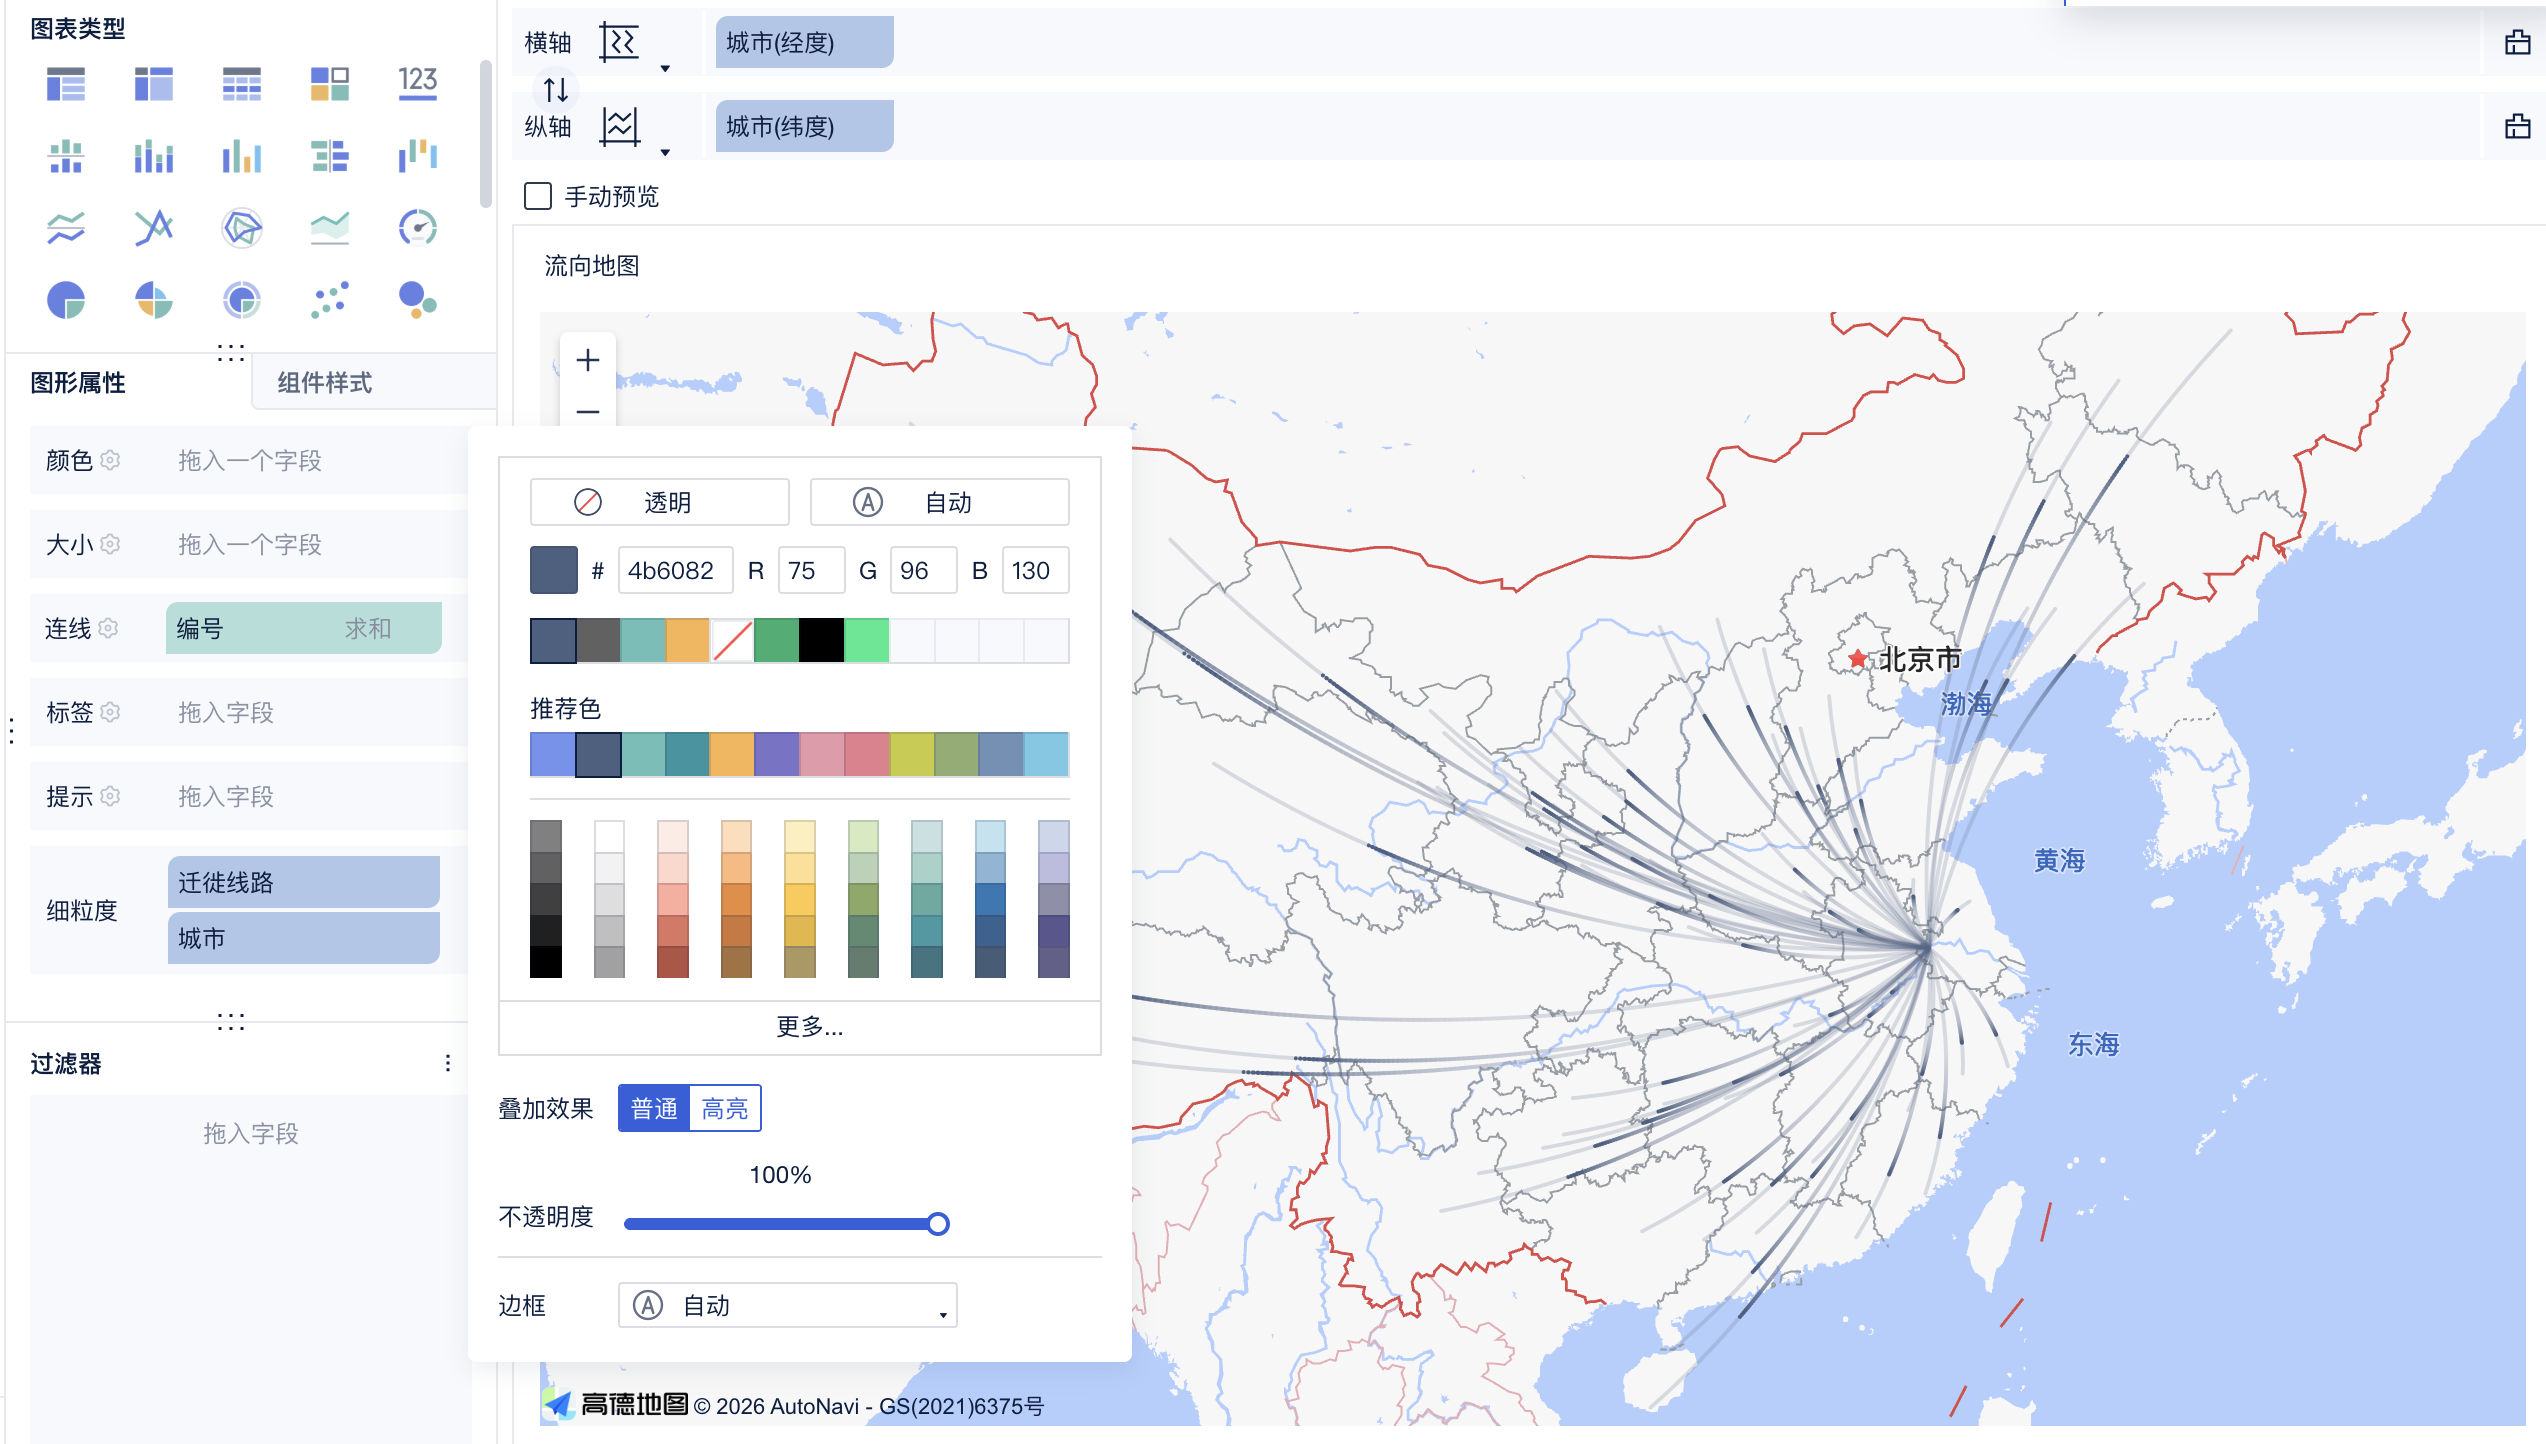Switch overlay effect to 高亮
This screenshot has width=2546, height=1444.
pyautogui.click(x=725, y=1108)
